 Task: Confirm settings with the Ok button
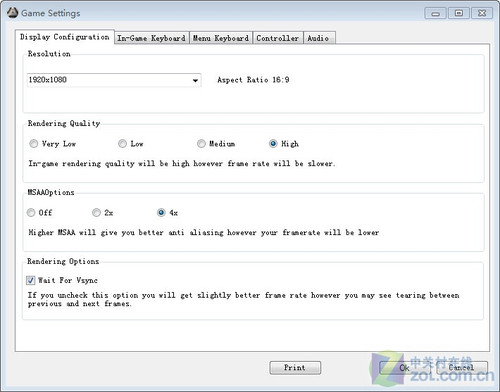click(x=405, y=368)
